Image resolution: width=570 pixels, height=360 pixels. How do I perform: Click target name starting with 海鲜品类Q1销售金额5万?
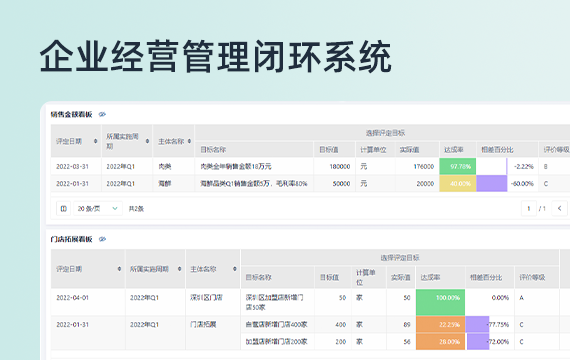tap(254, 184)
